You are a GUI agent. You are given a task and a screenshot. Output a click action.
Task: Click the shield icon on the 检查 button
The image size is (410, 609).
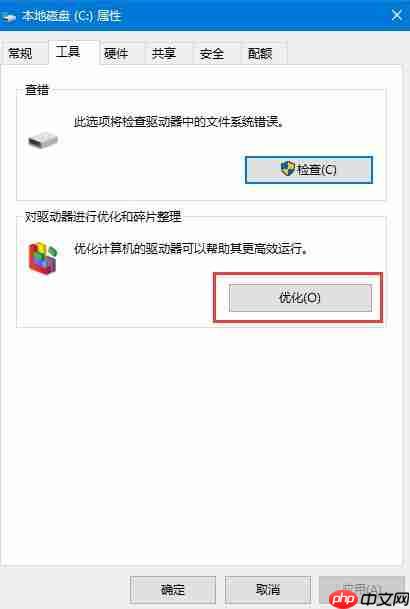[288, 169]
